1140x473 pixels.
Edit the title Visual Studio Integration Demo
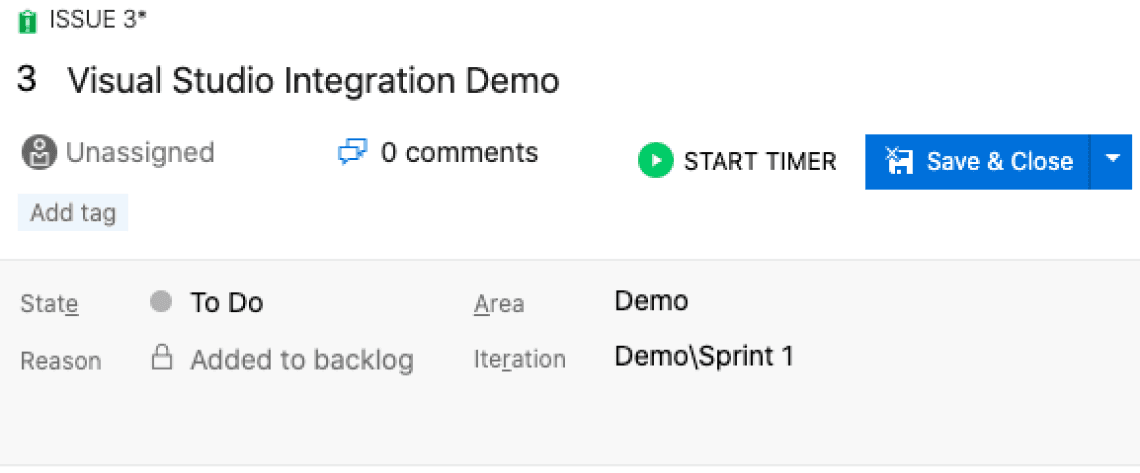313,82
